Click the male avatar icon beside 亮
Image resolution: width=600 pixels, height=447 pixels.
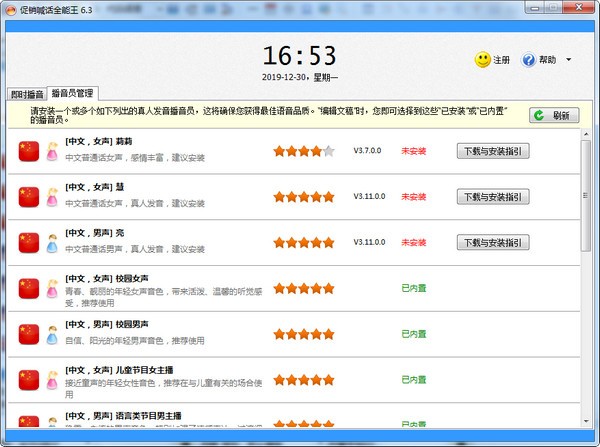[x=52, y=242]
